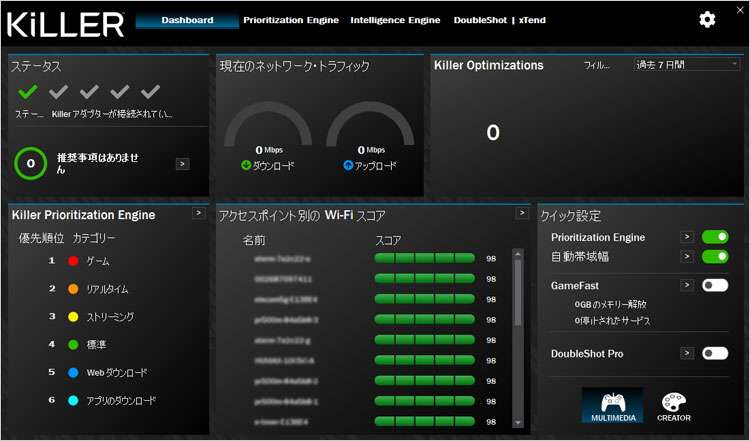Click the ゲーム priority row label
The width and height of the screenshot is (750, 441).
(98, 261)
